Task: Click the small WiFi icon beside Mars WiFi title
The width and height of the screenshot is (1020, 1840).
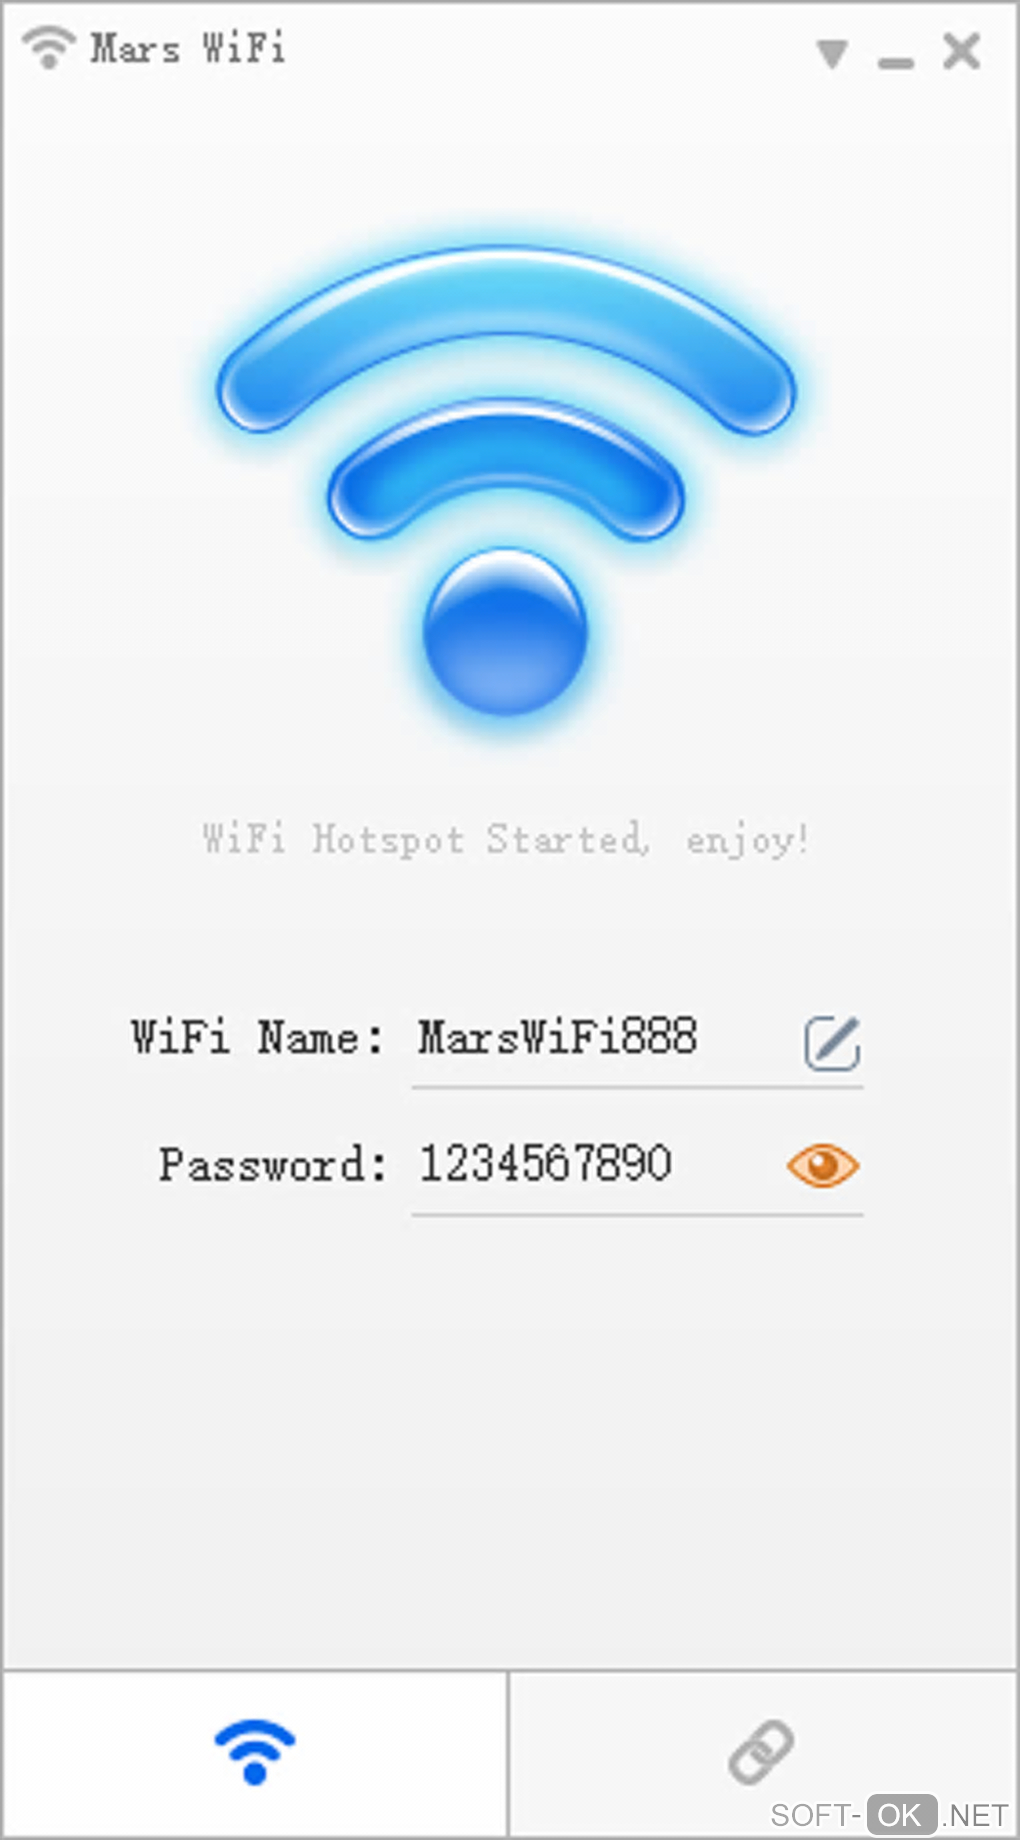Action: (x=48, y=47)
